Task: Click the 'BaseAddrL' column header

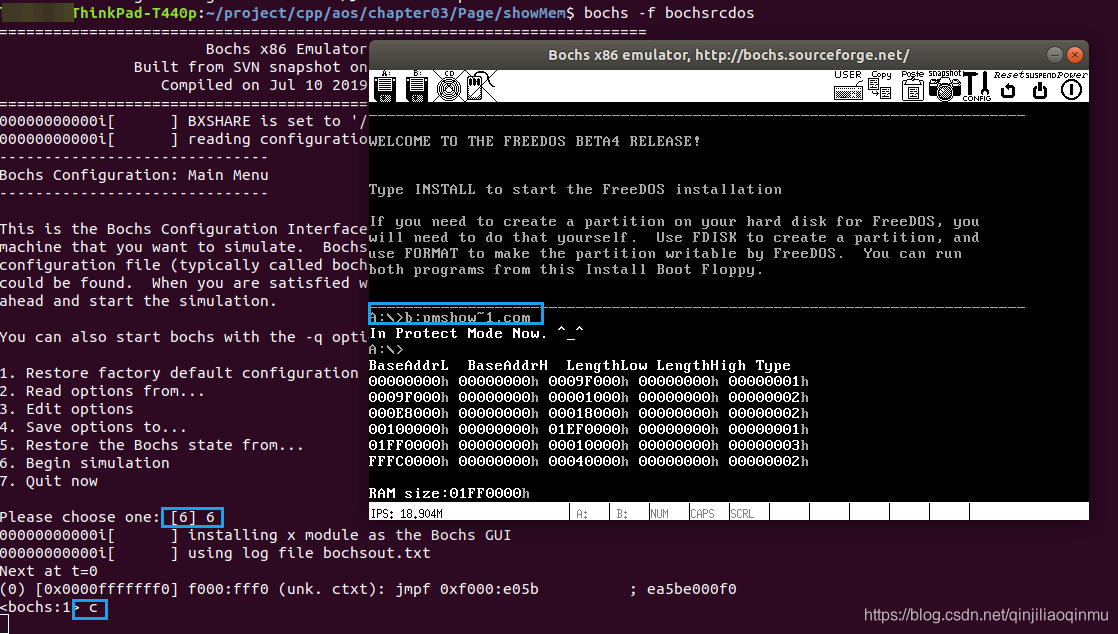Action: (409, 365)
